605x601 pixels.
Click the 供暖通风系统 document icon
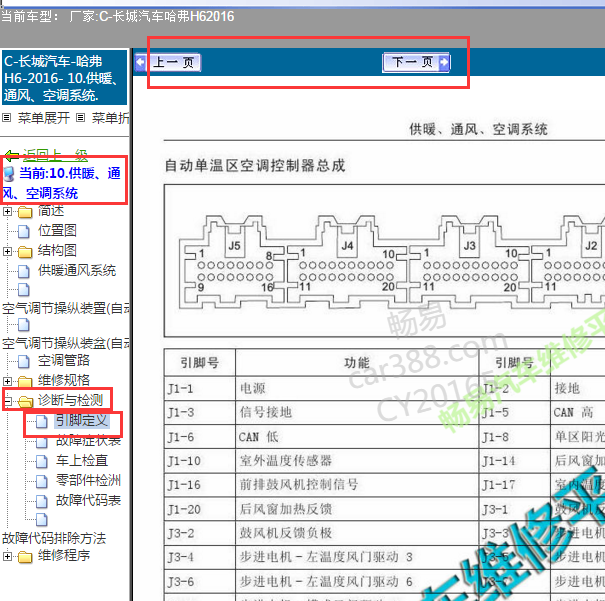click(24, 271)
